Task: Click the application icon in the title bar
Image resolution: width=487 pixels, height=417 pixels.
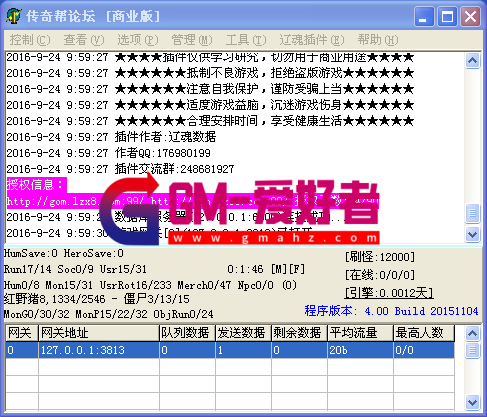Action: [x=13, y=16]
